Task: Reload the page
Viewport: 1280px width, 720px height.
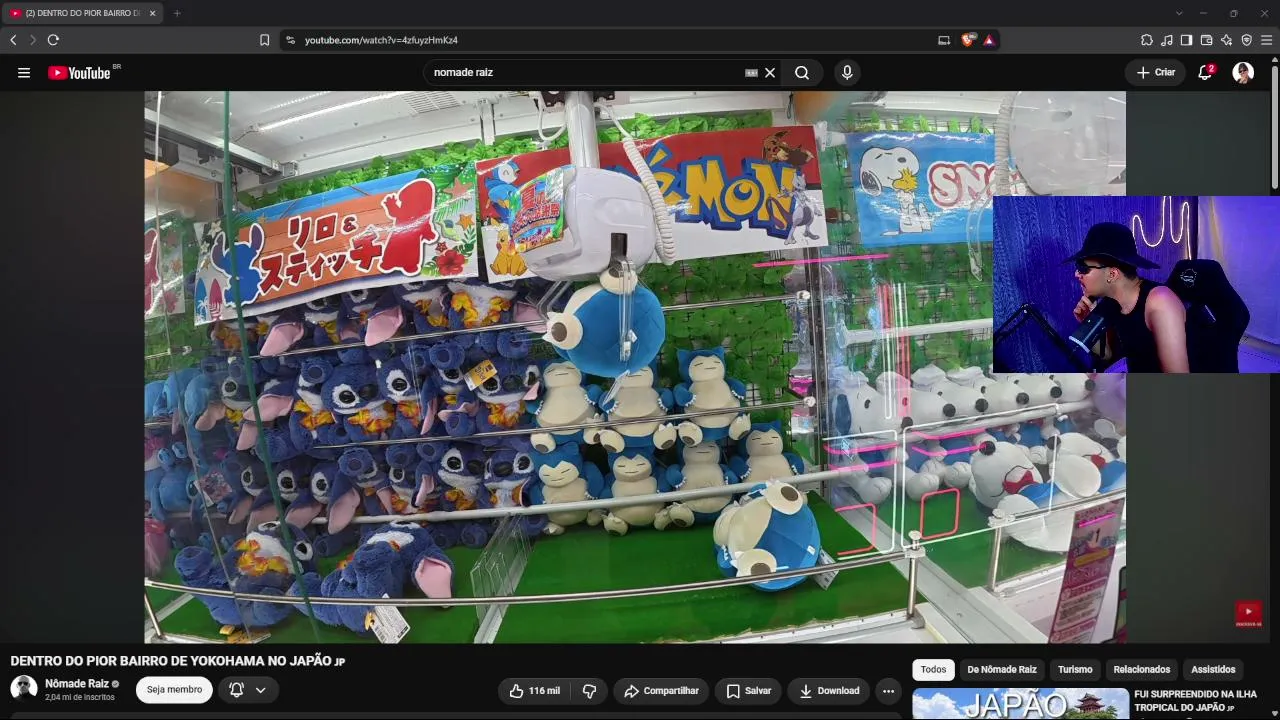Action: coord(53,40)
